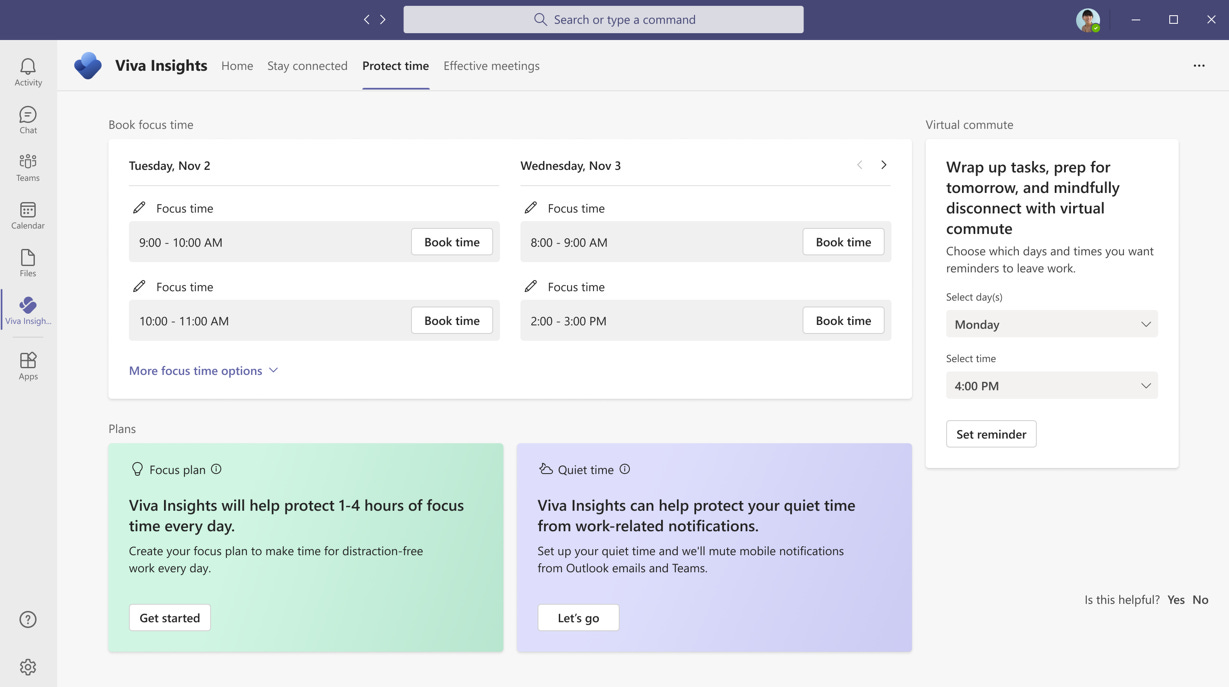Click the search or type a command bar
The width and height of the screenshot is (1229, 687).
pos(603,19)
